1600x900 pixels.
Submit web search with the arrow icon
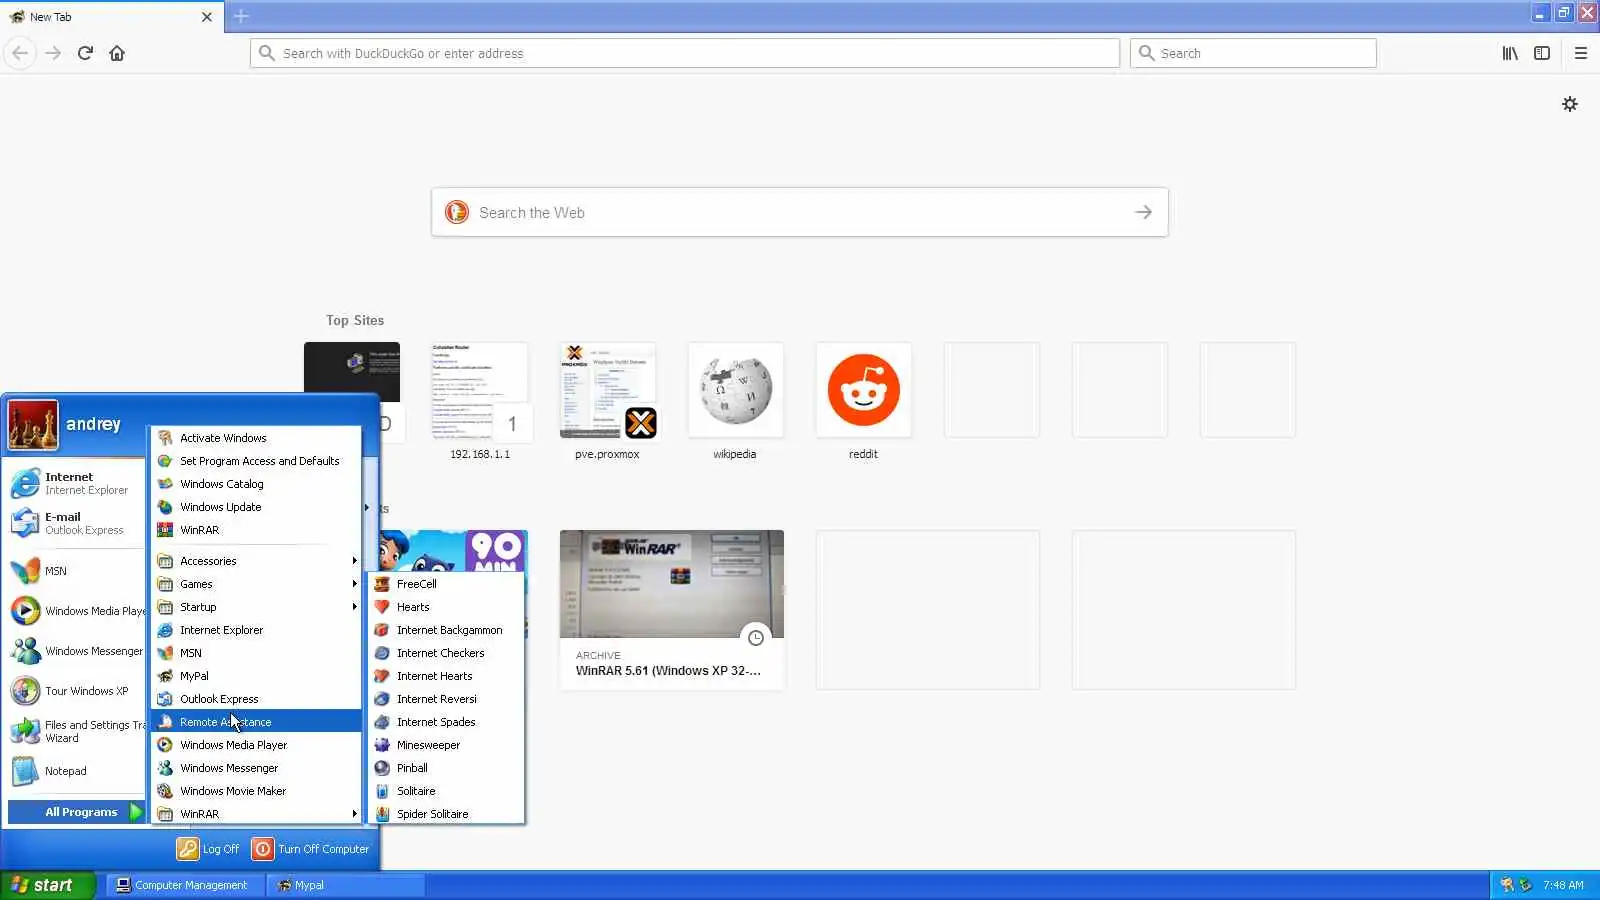1143,212
